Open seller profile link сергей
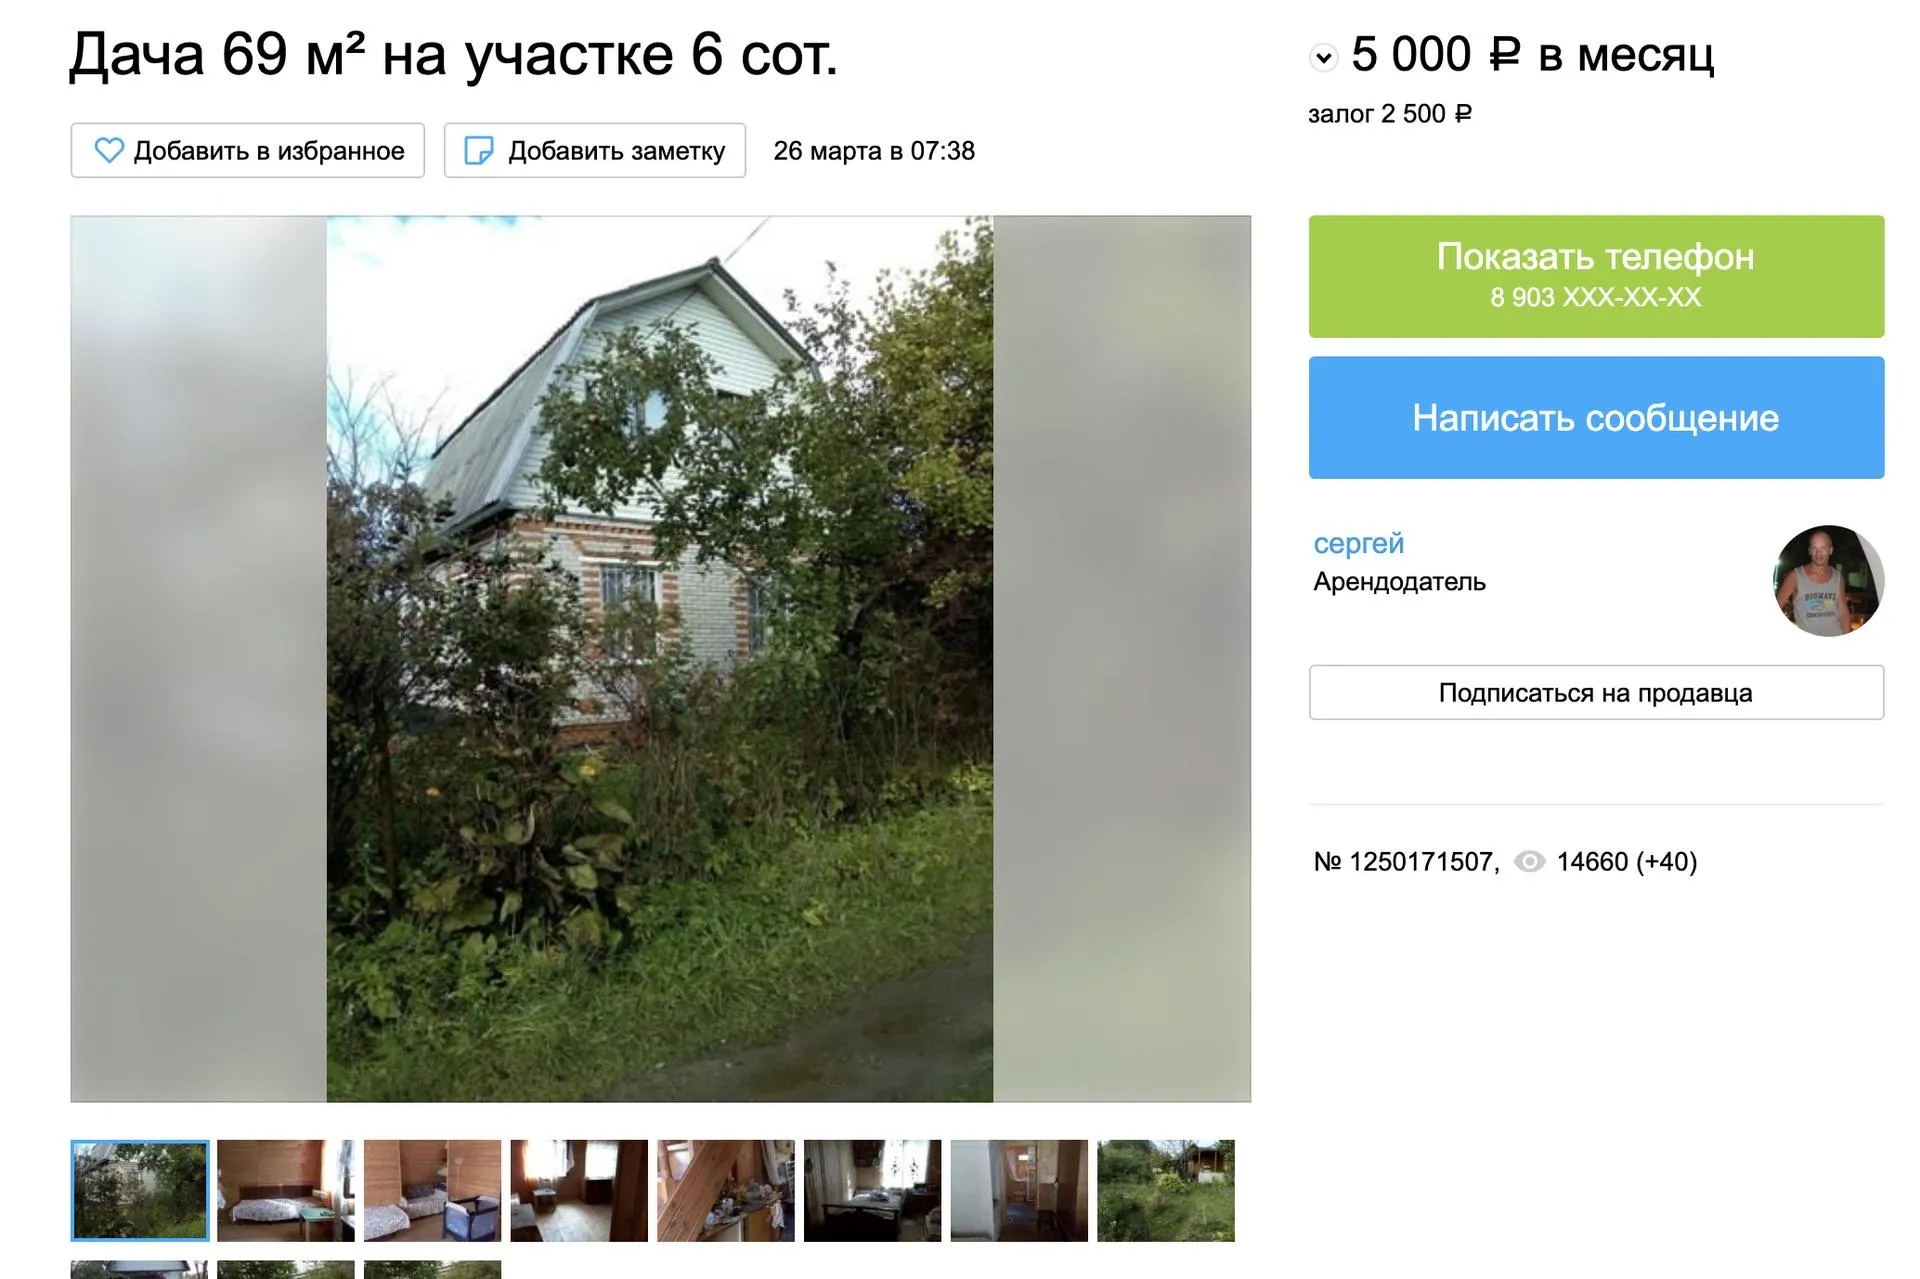 pos(1358,543)
